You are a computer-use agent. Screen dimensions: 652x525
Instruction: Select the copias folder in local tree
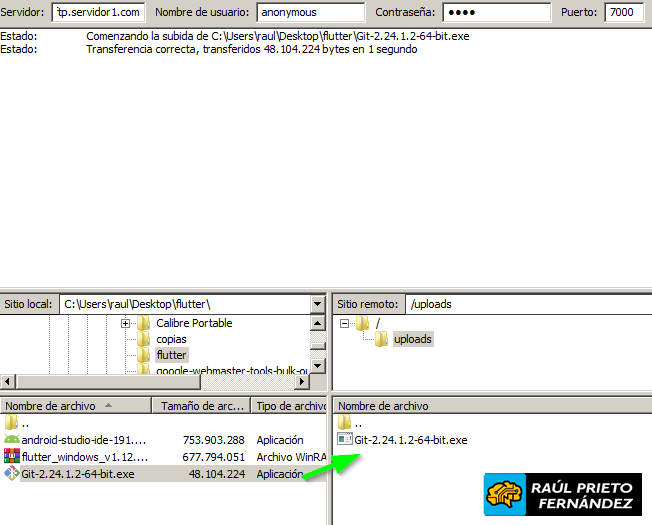171,339
